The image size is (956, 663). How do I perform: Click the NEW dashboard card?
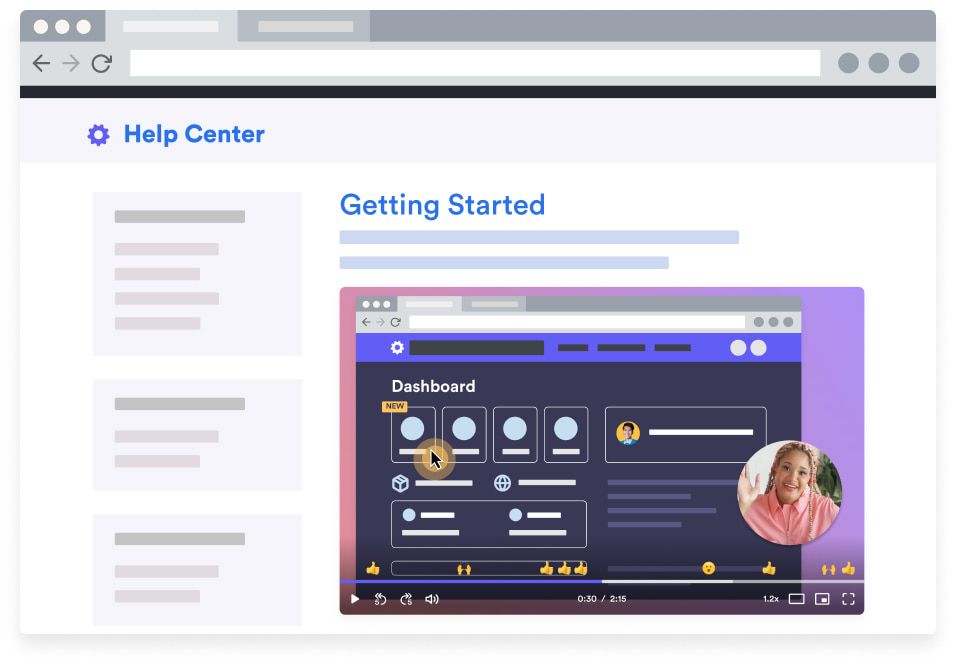(413, 435)
